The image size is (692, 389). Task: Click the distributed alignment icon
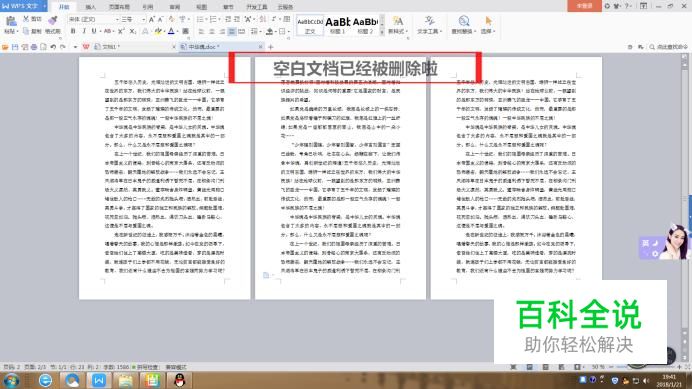[x=242, y=32]
